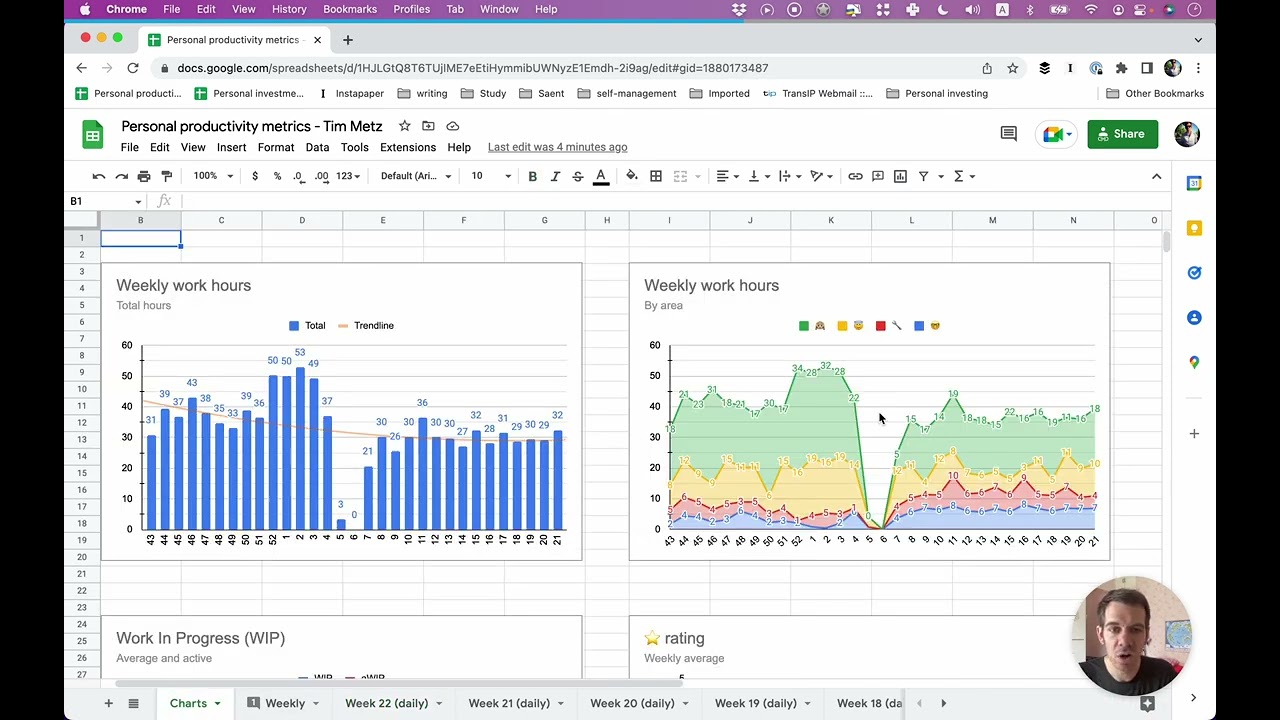The height and width of the screenshot is (720, 1280).
Task: Insert a comment
Action: tap(878, 176)
